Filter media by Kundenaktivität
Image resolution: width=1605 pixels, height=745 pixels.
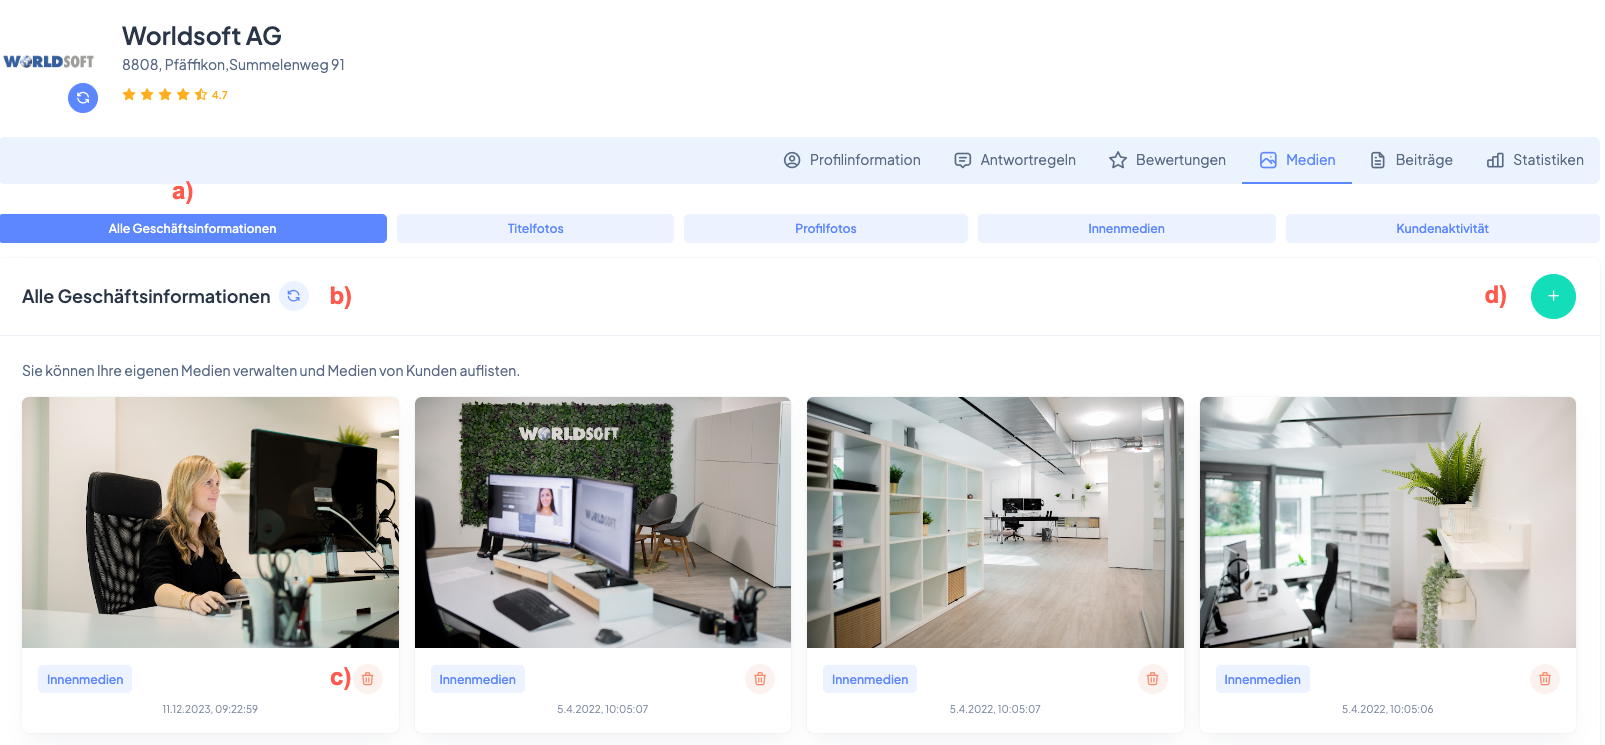tap(1442, 229)
